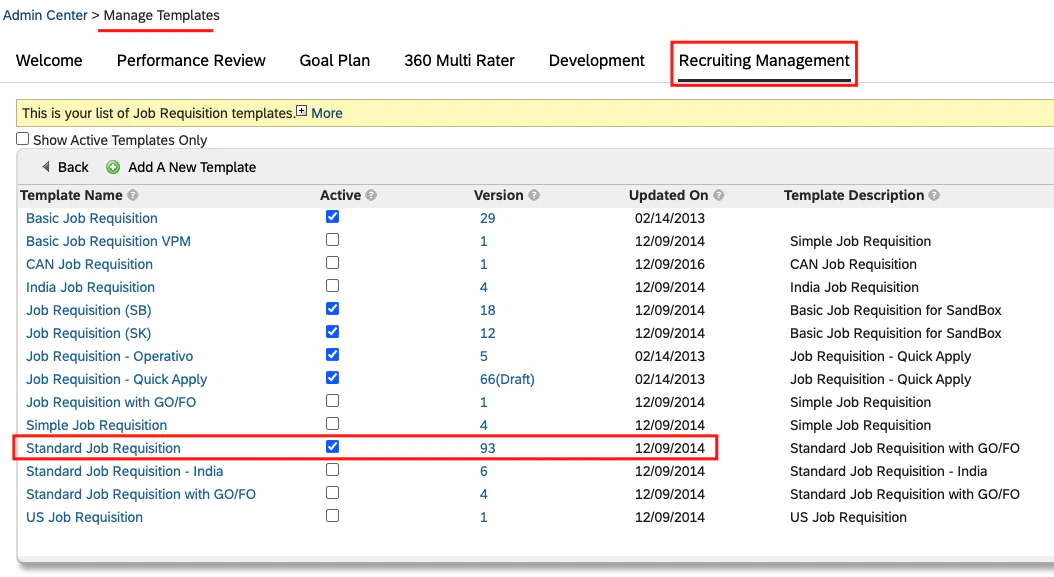
Task: Click the Add A New Template plus icon
Action: click(x=113, y=167)
